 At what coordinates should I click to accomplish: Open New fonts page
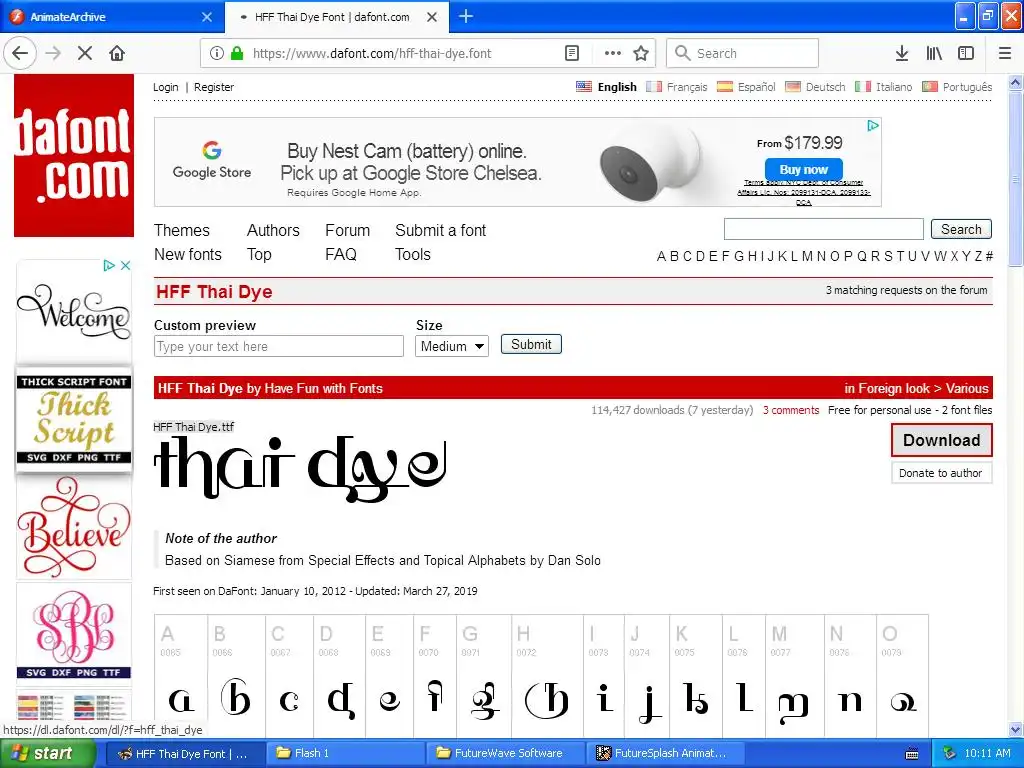click(187, 255)
